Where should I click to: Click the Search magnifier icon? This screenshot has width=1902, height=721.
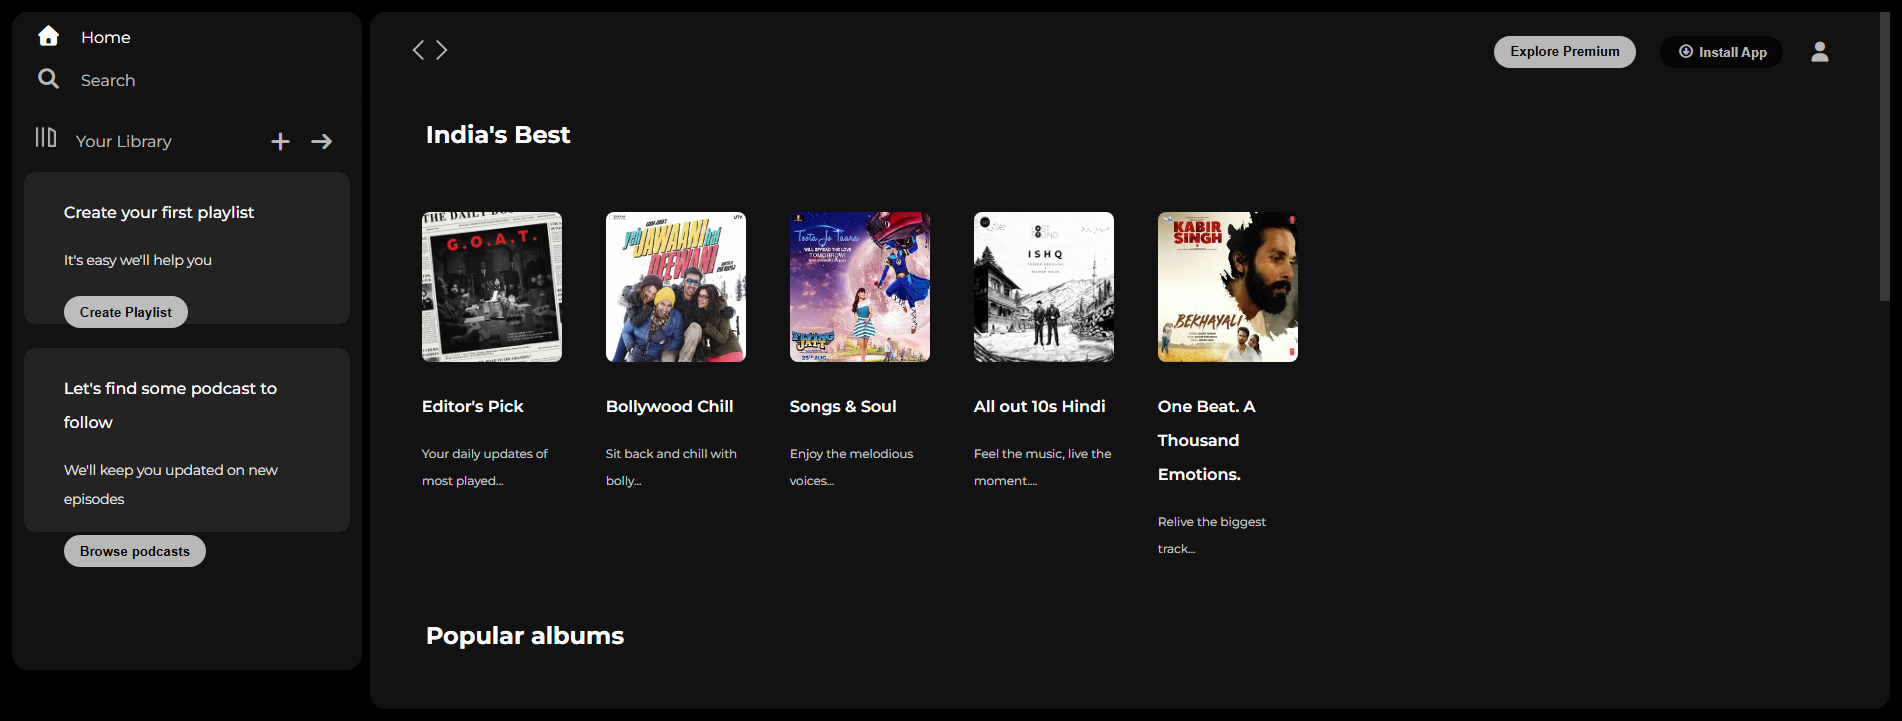tap(48, 78)
